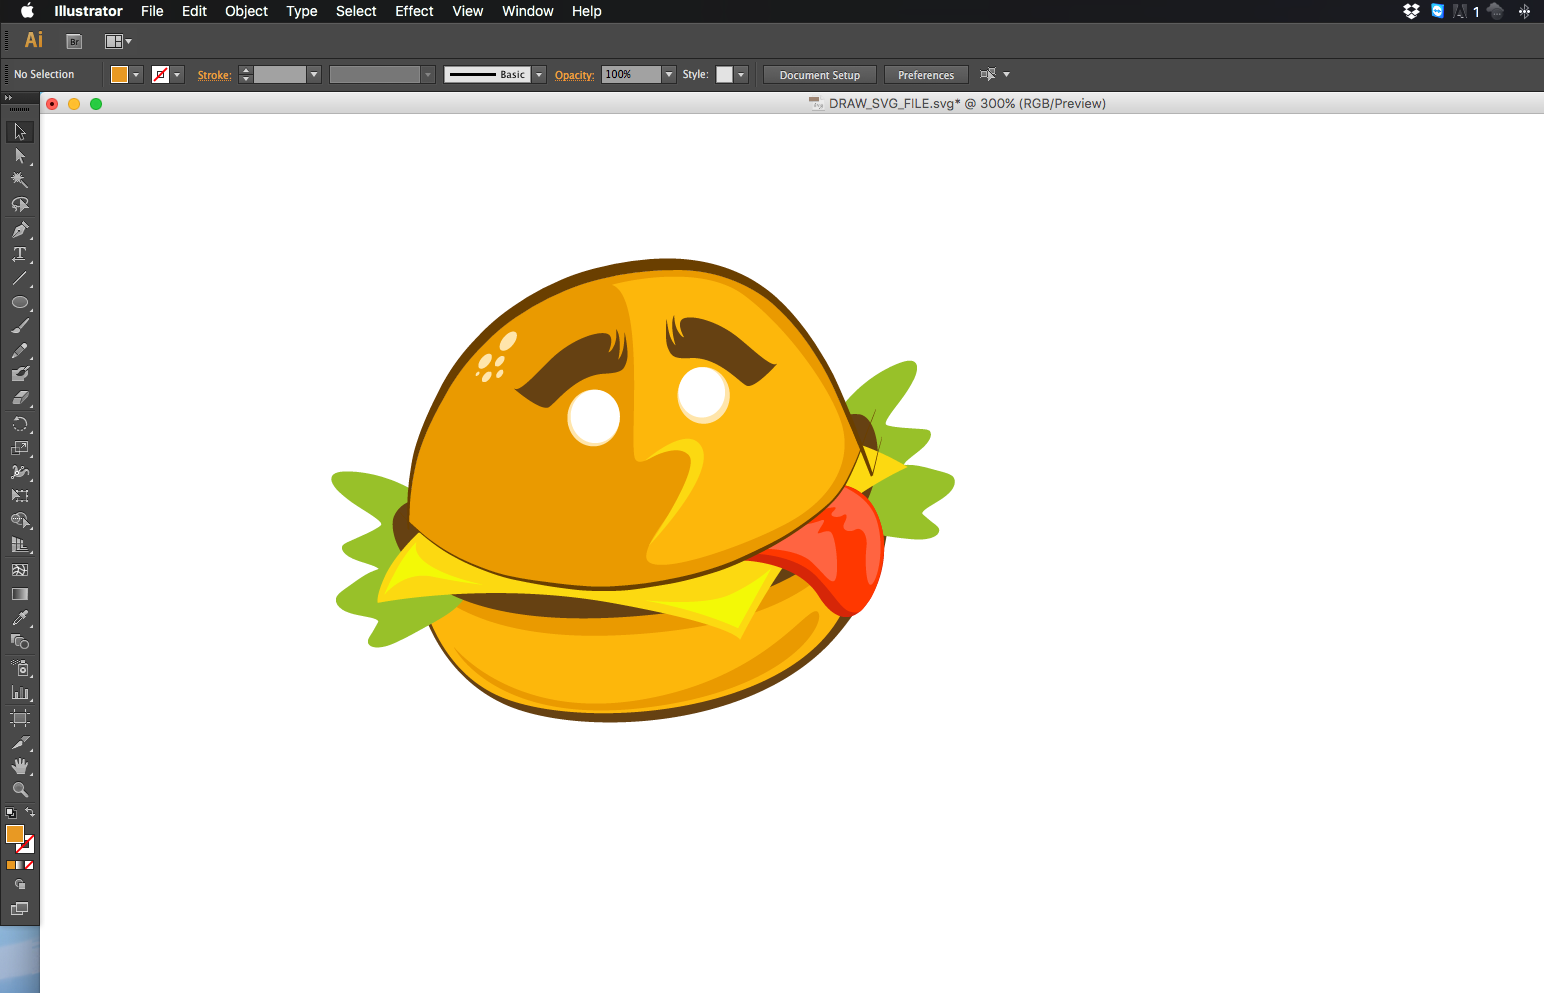Choose the Eyedropper tool
The width and height of the screenshot is (1544, 993).
coord(19,618)
